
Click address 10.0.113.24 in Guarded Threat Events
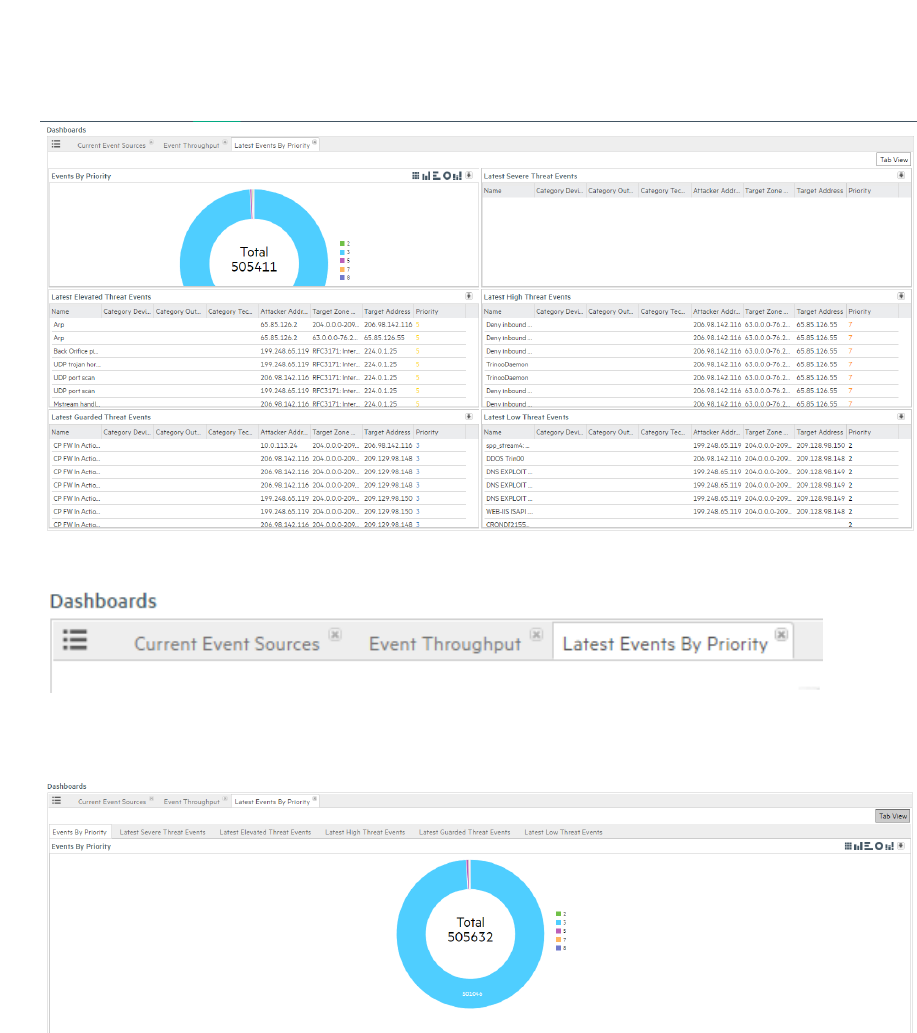coord(279,445)
